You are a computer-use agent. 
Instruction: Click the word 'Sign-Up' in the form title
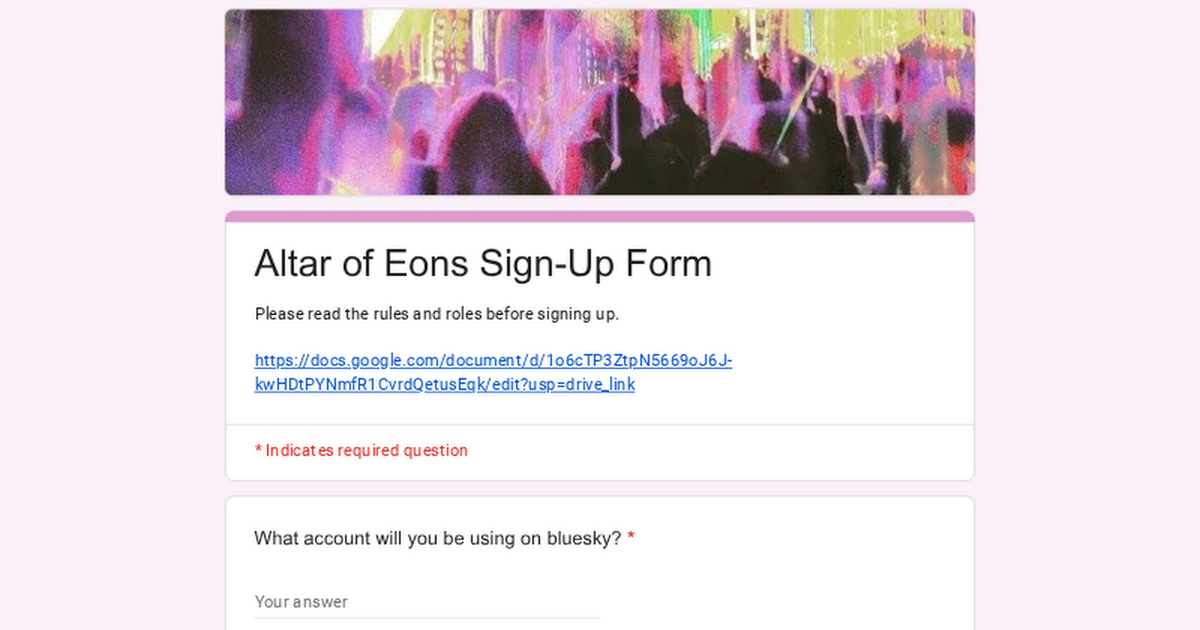tap(546, 264)
